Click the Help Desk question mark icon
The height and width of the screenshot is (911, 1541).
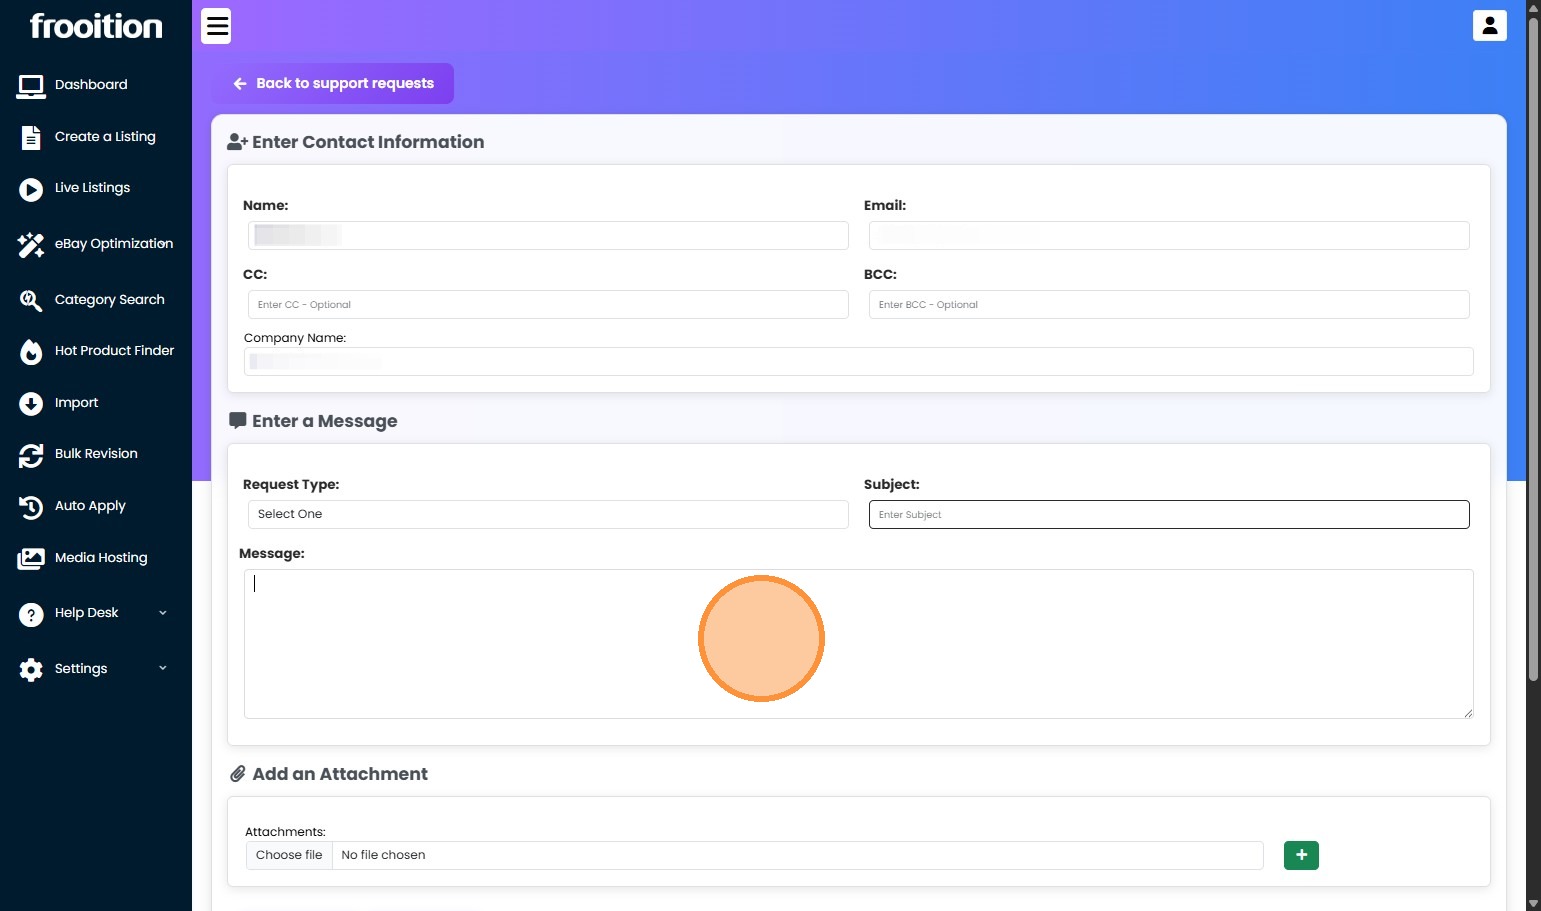click(31, 614)
